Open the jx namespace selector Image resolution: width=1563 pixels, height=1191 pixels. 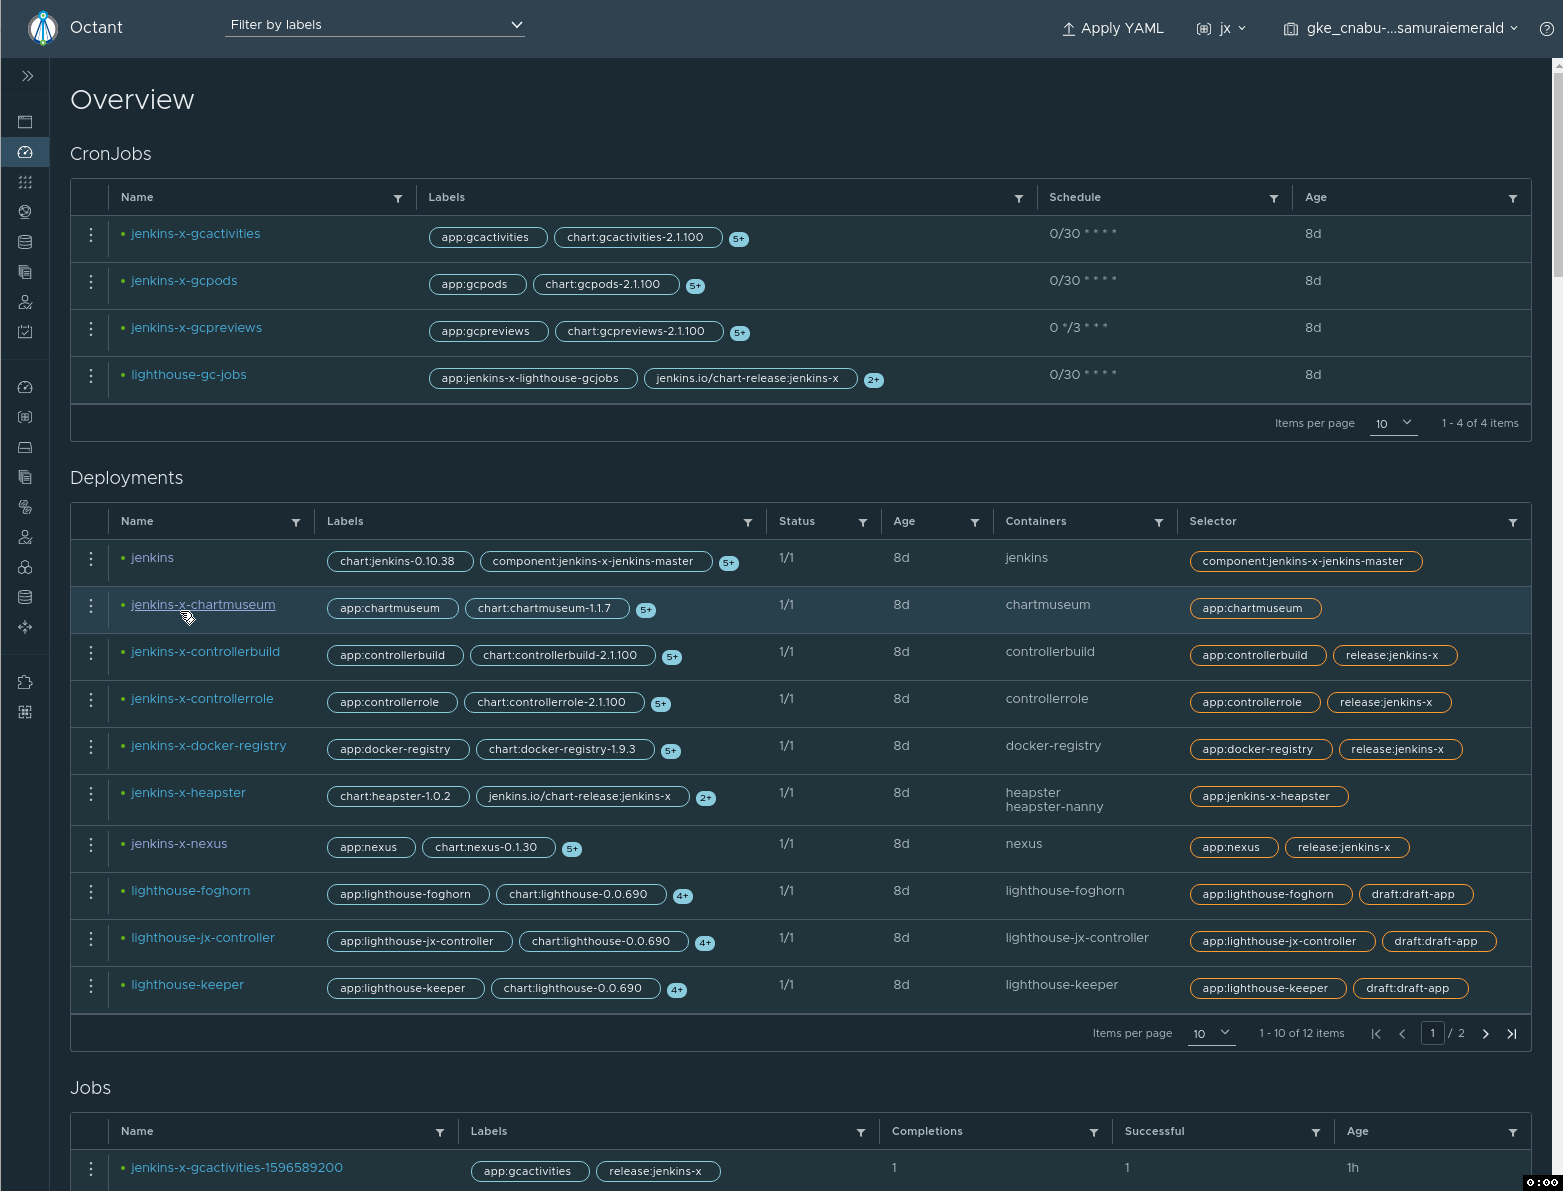point(1221,29)
